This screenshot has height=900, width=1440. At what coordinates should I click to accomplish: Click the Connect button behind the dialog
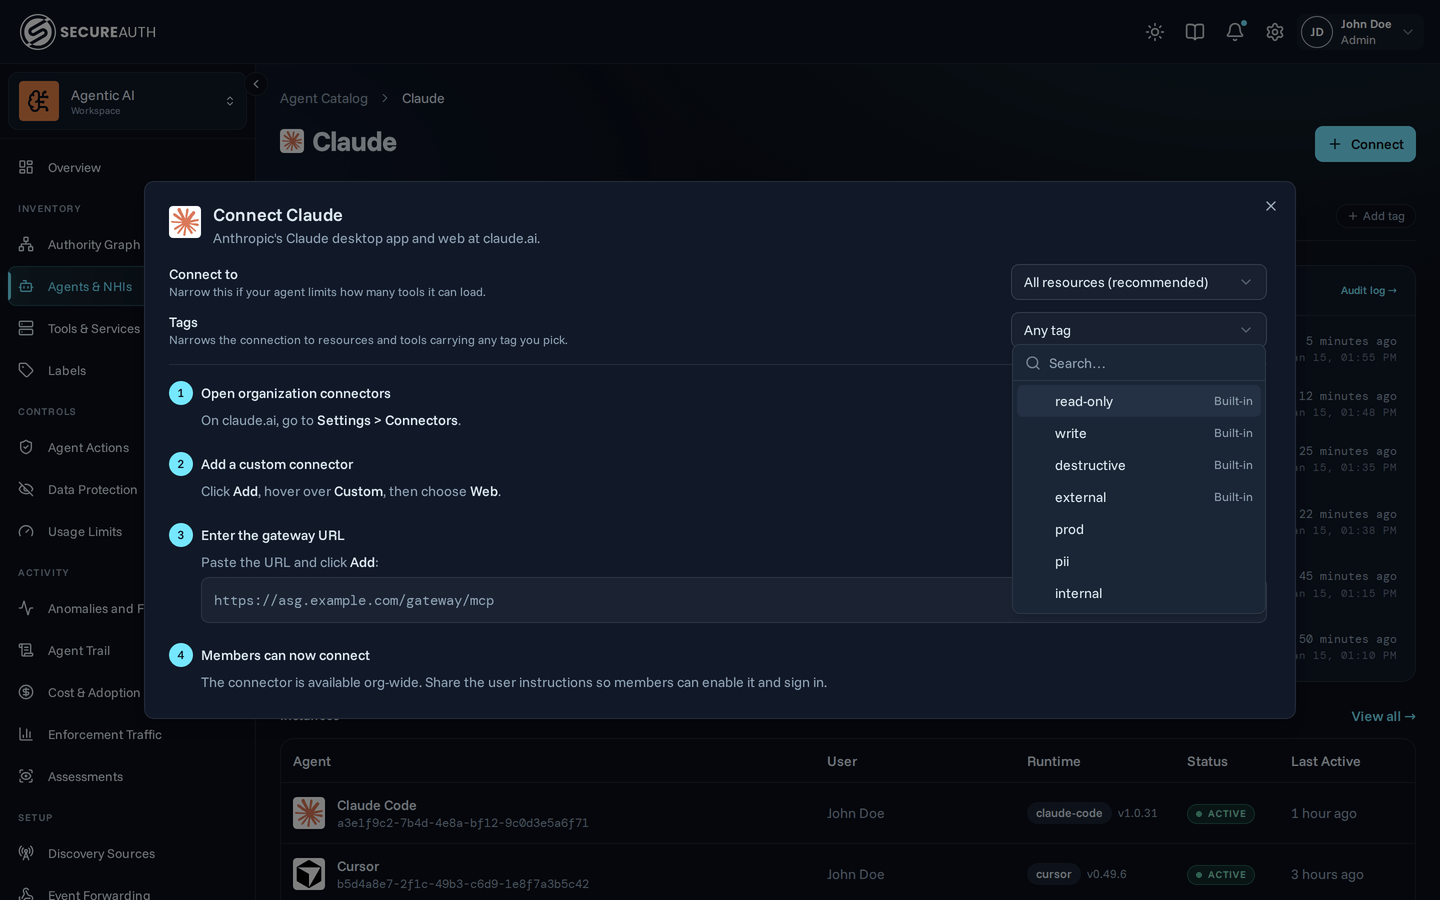pos(1365,144)
